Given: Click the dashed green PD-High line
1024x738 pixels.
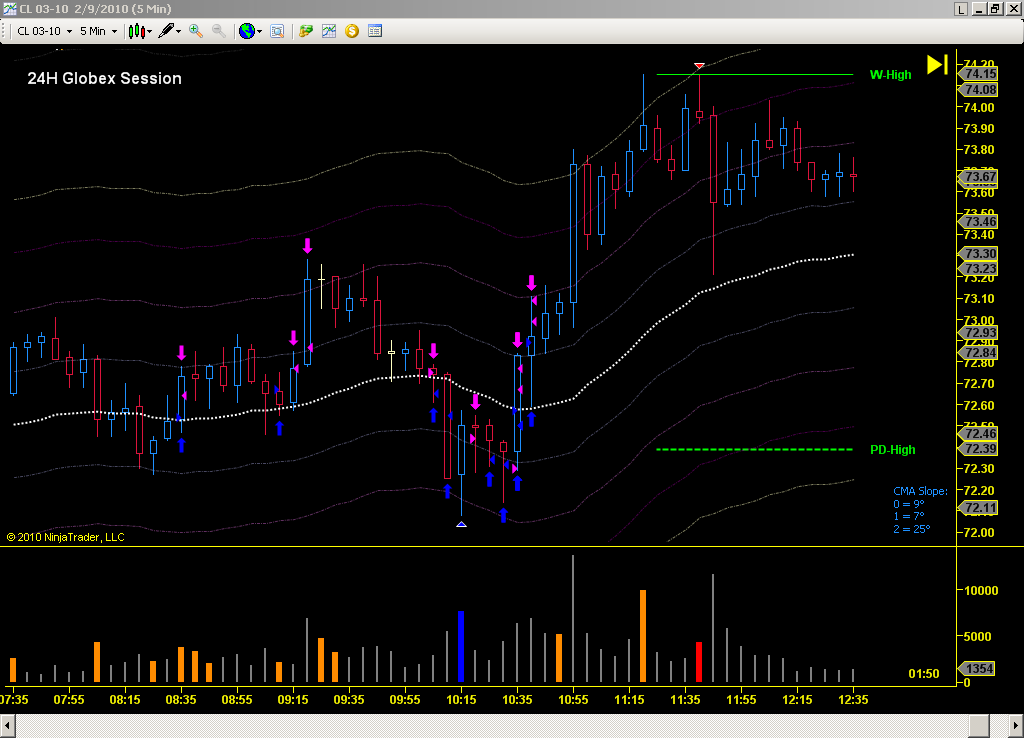Looking at the screenshot, I should pos(754,449).
